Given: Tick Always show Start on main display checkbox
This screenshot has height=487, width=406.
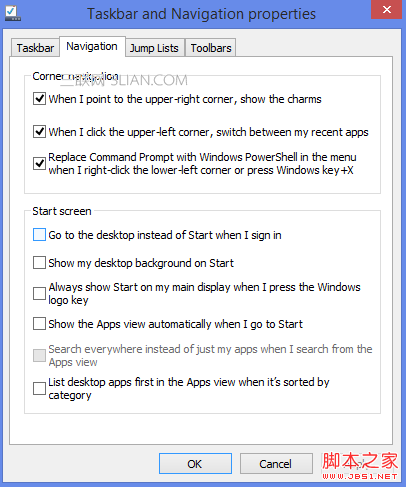Looking at the screenshot, I should [39, 294].
